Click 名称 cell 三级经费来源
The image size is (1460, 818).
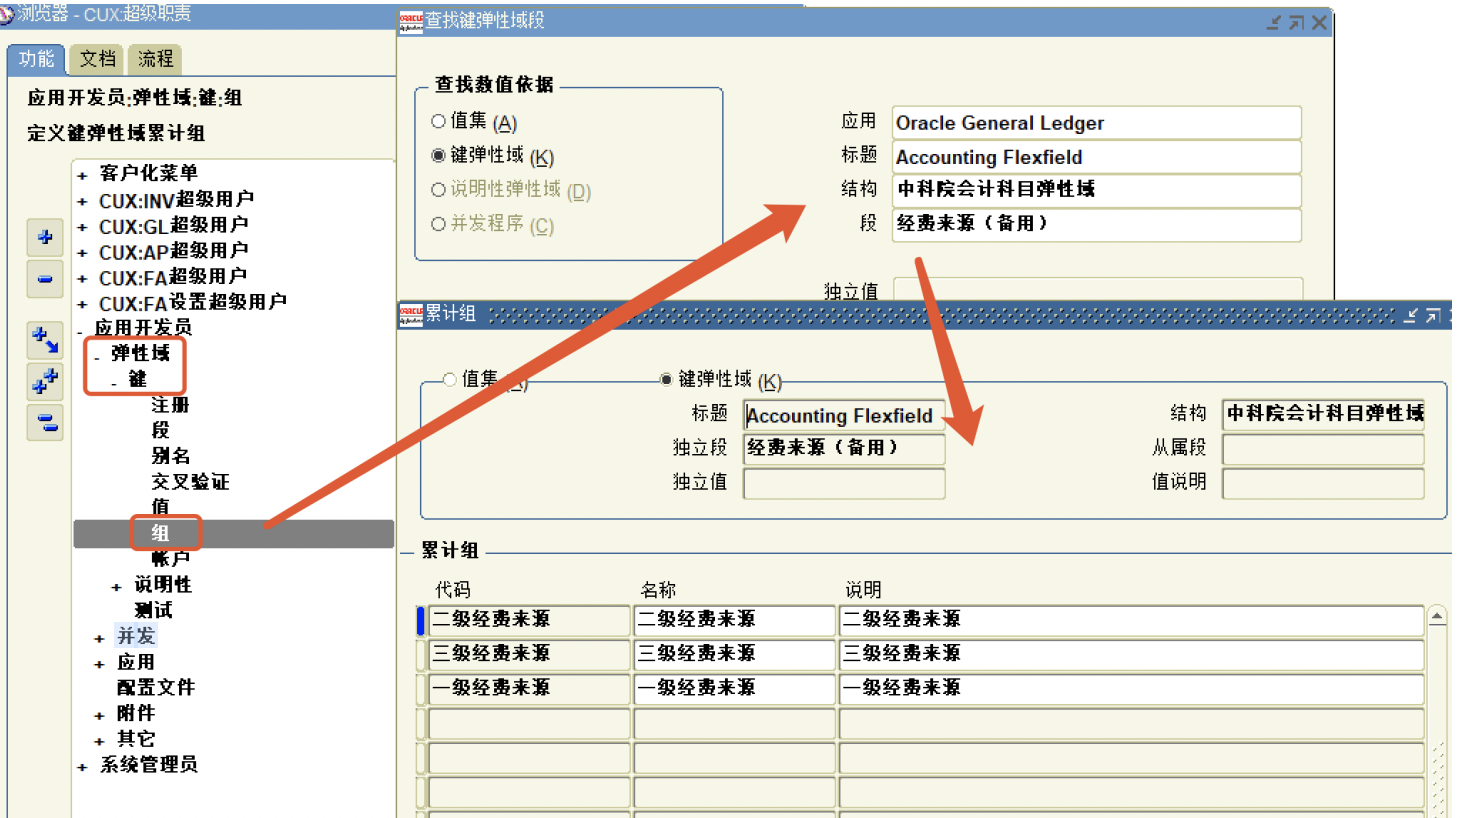(x=734, y=654)
